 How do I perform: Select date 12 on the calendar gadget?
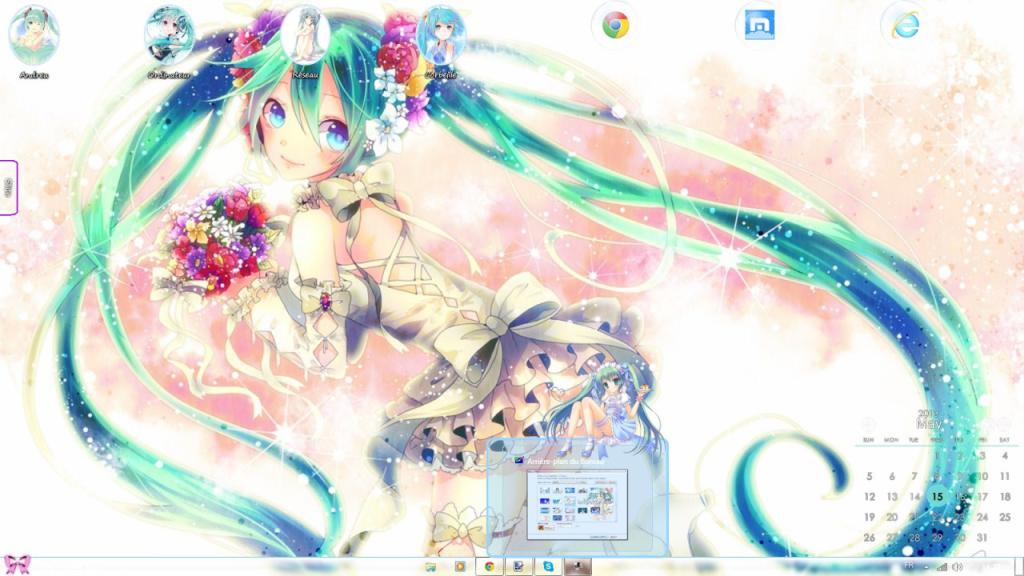(869, 496)
